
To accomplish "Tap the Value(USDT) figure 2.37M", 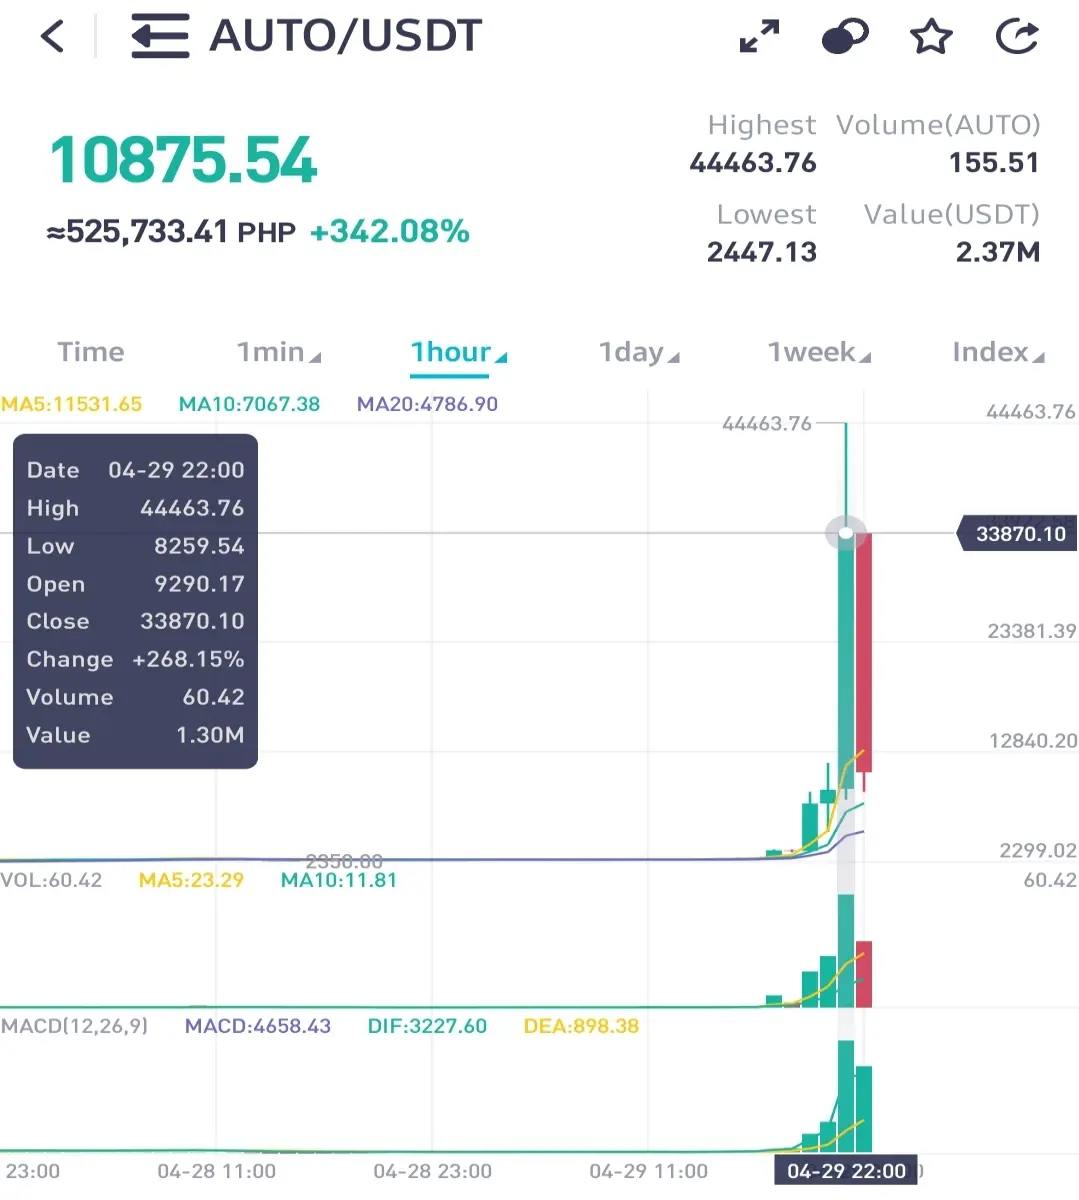I will 998,252.
